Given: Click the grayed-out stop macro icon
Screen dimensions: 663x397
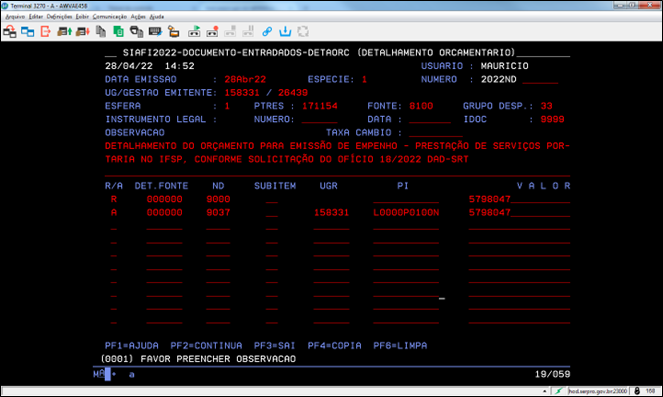Looking at the screenshot, I should point(230,31).
